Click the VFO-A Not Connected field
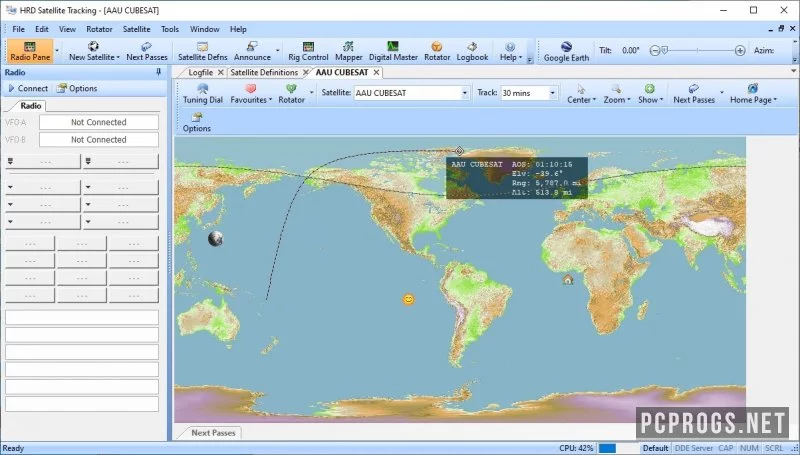Screen dimensions: 800x455 98,122
